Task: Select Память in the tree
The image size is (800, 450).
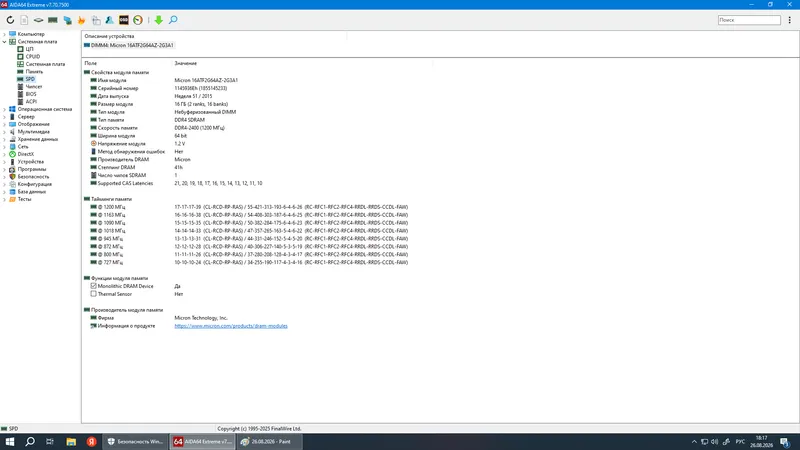Action: (34, 72)
